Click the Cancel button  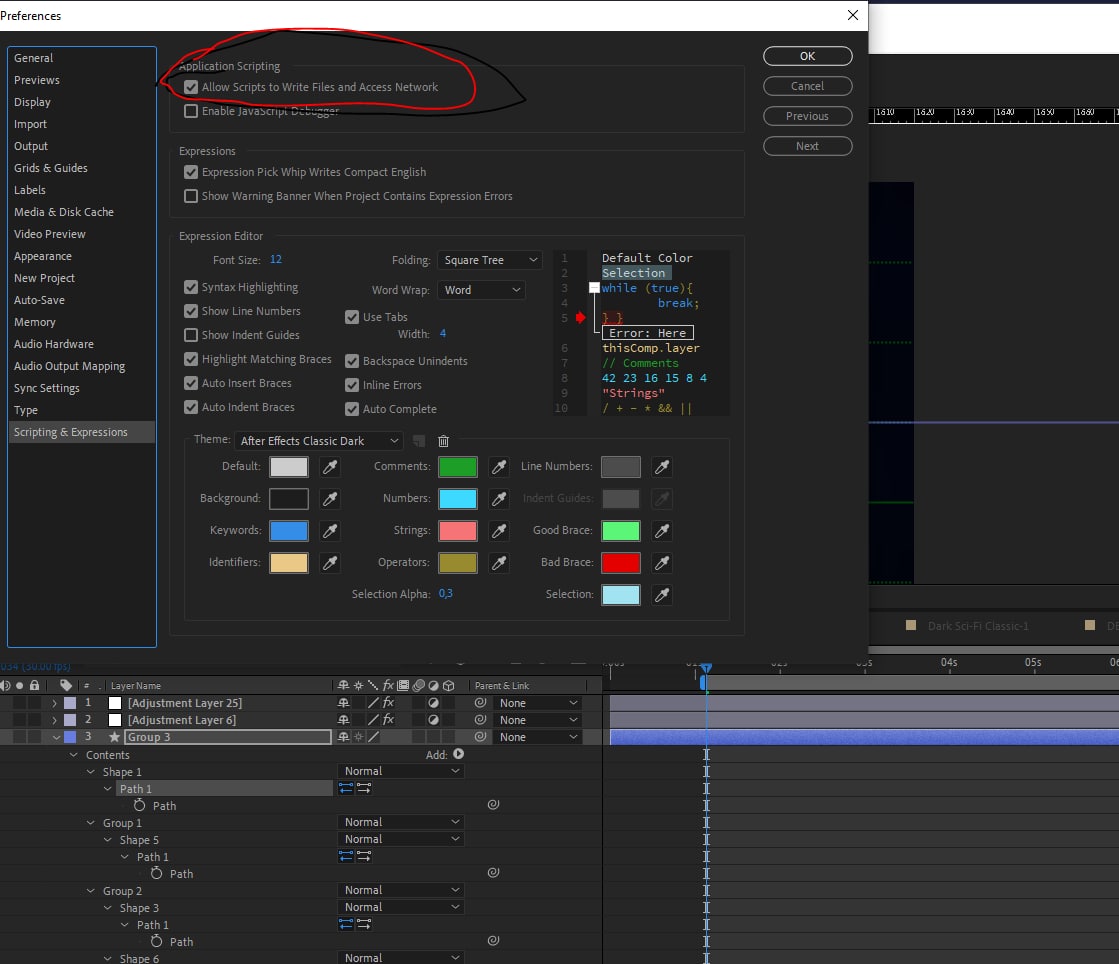click(x=807, y=86)
